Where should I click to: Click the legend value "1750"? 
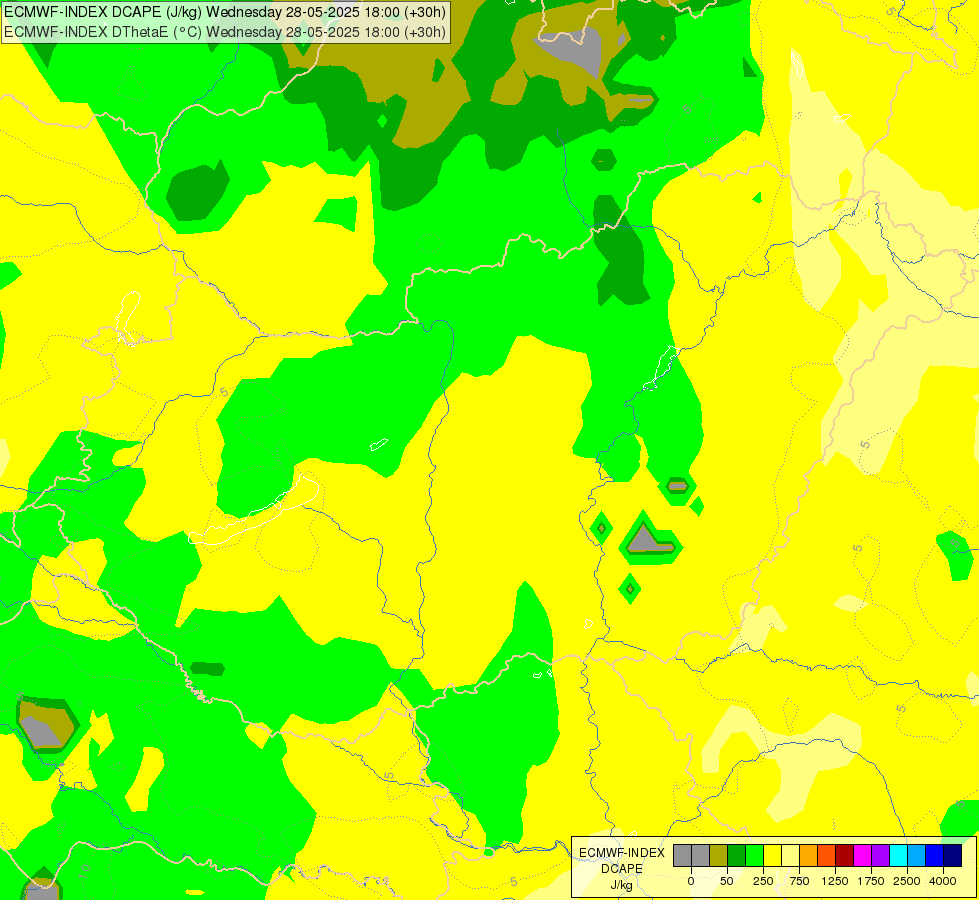pyautogui.click(x=871, y=881)
